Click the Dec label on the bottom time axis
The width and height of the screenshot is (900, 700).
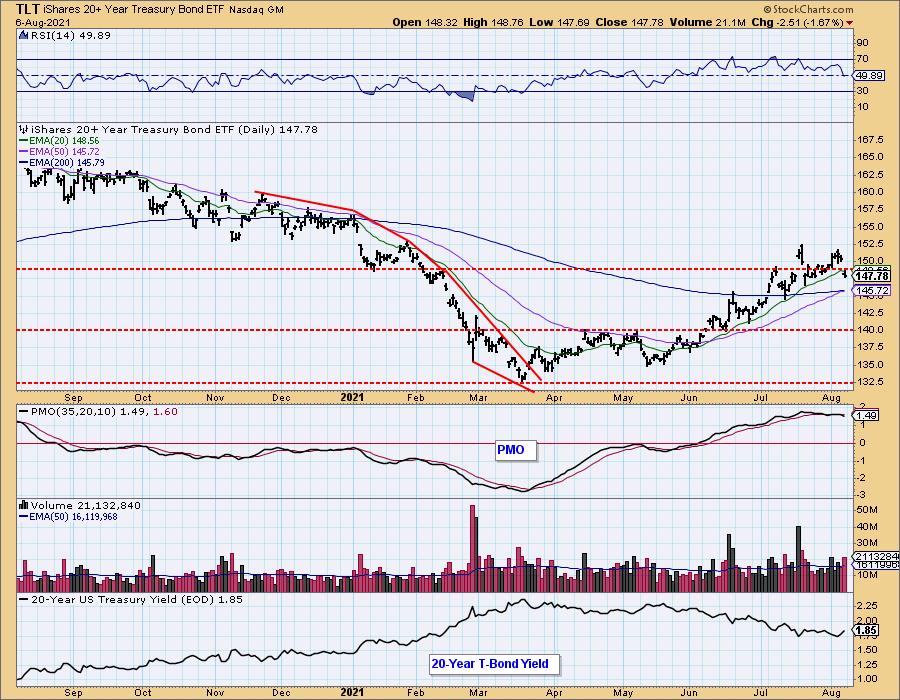point(281,693)
